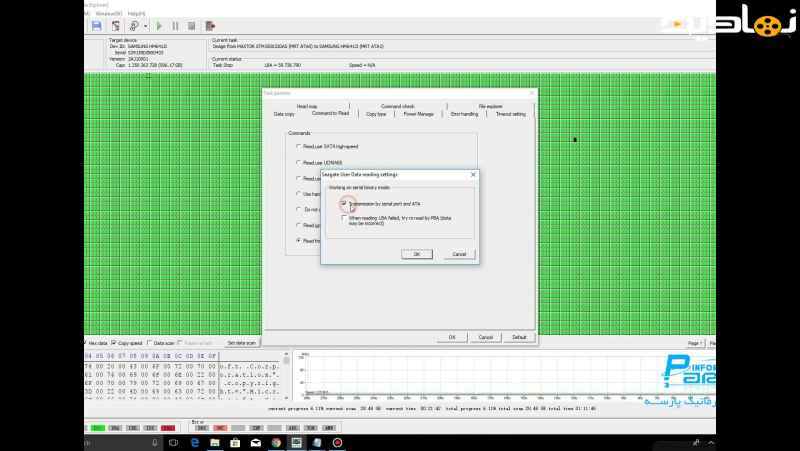Image resolution: width=800 pixels, height=451 pixels.
Task: Click the hex view vertical scrollbar
Action: tap(286, 374)
